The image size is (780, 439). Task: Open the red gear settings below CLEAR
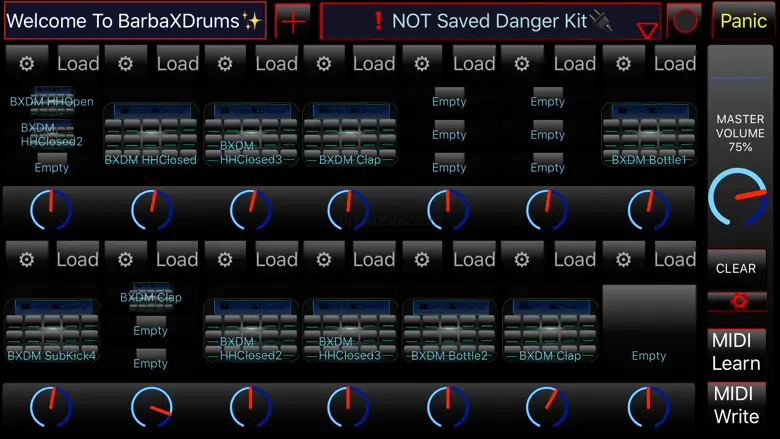[737, 301]
